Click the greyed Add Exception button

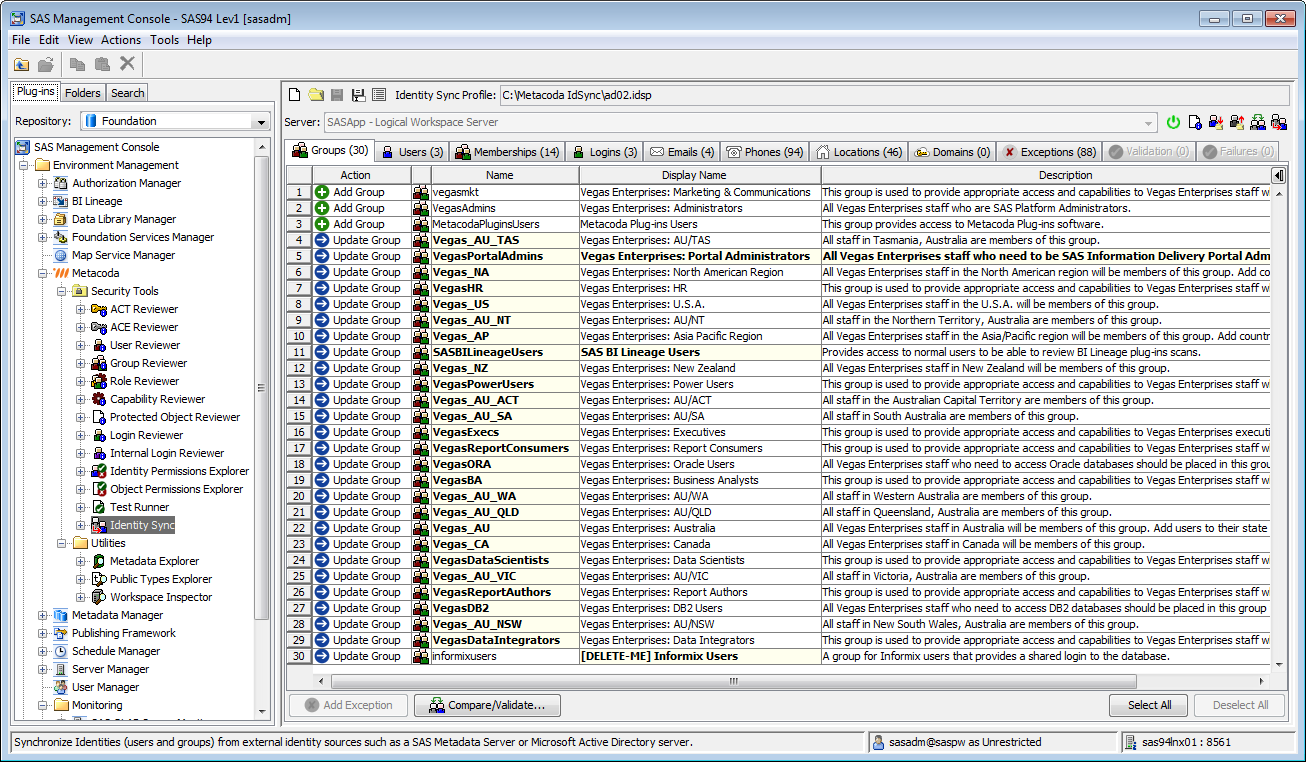[348, 705]
